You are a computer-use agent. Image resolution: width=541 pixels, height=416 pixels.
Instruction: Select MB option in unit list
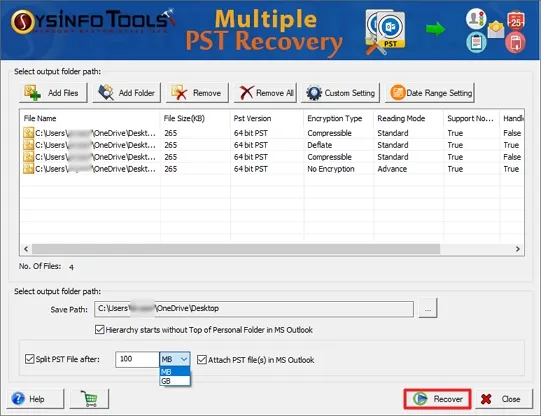(x=175, y=372)
